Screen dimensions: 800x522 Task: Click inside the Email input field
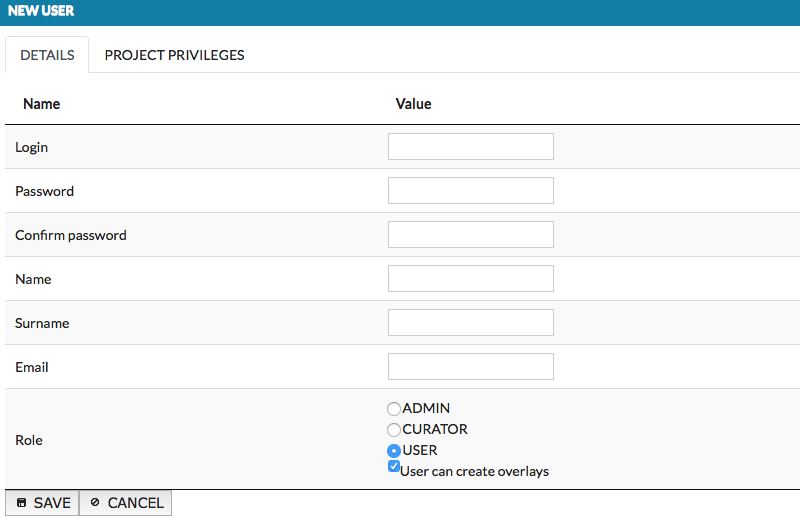[470, 367]
